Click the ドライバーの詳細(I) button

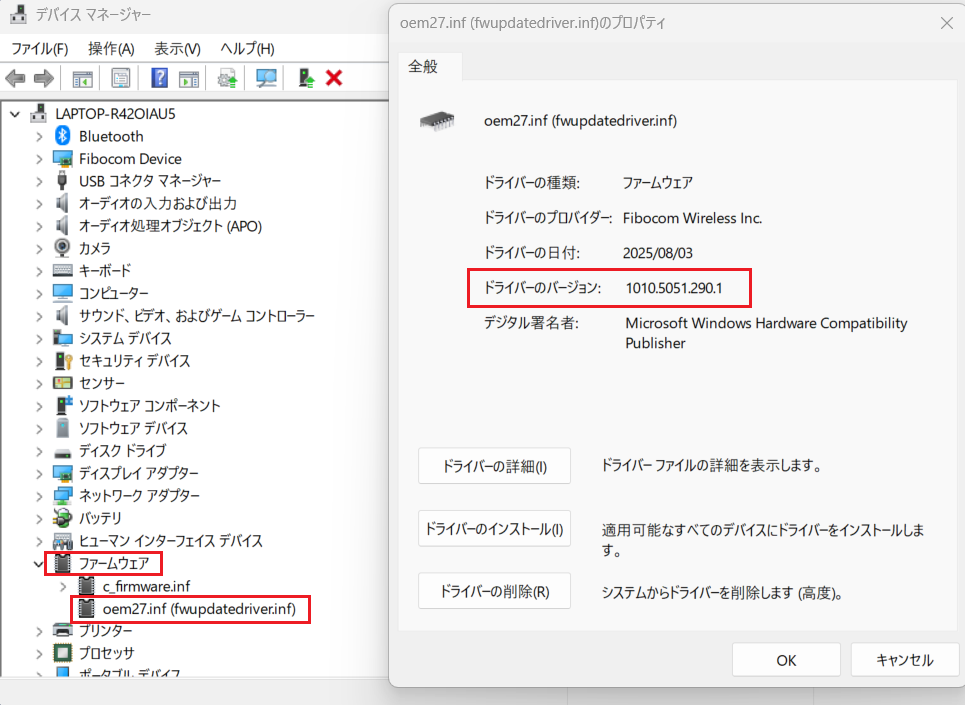(494, 466)
